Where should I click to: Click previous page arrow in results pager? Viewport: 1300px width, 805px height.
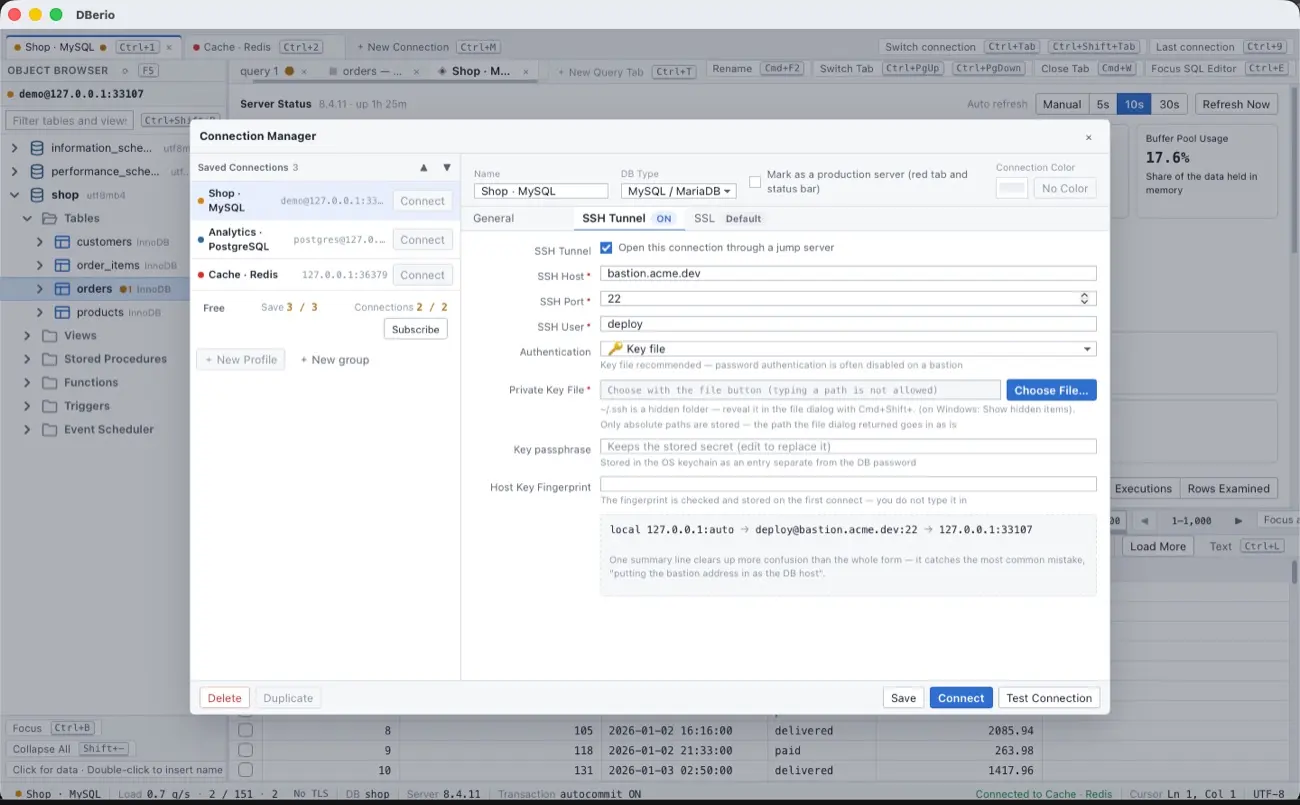1145,521
